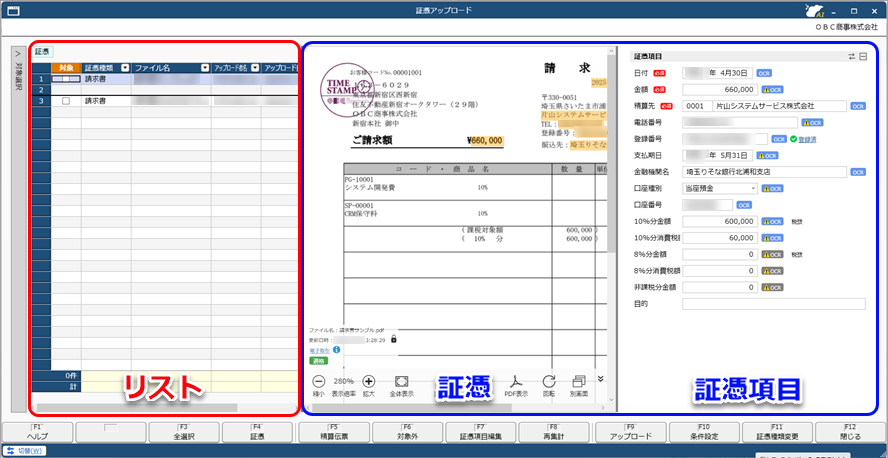Viewport: 888px width, 458px height.
Task: Click the 全体表示 fit-to-view icon
Action: (x=402, y=381)
